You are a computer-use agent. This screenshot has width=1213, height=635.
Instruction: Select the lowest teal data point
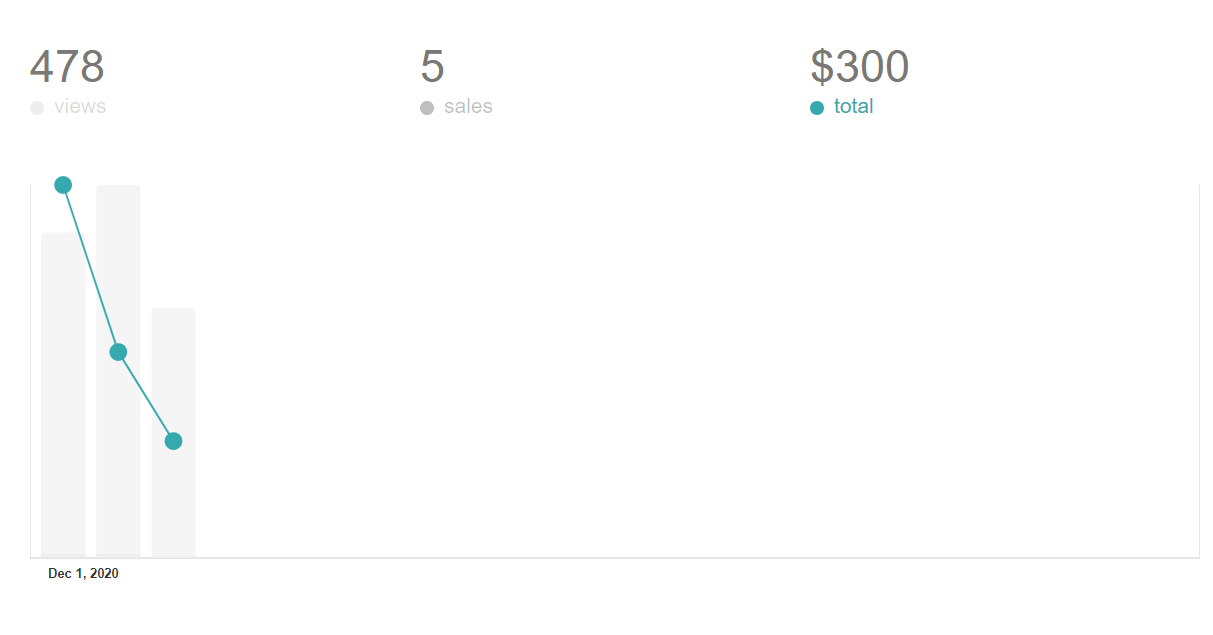coord(173,441)
